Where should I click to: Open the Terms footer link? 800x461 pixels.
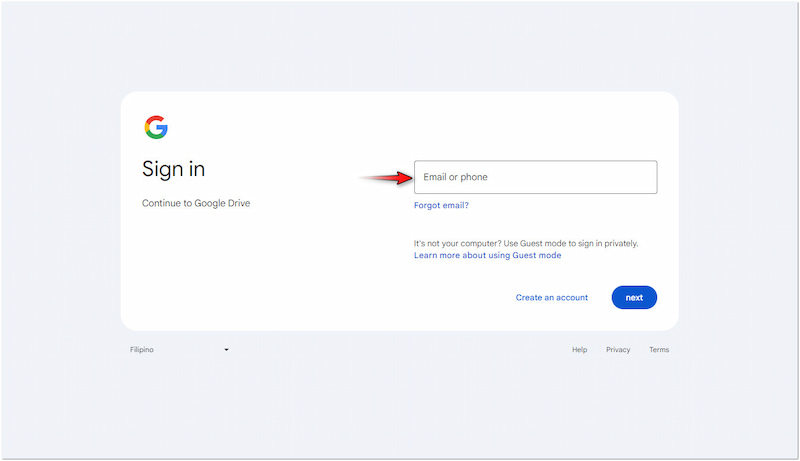click(659, 350)
